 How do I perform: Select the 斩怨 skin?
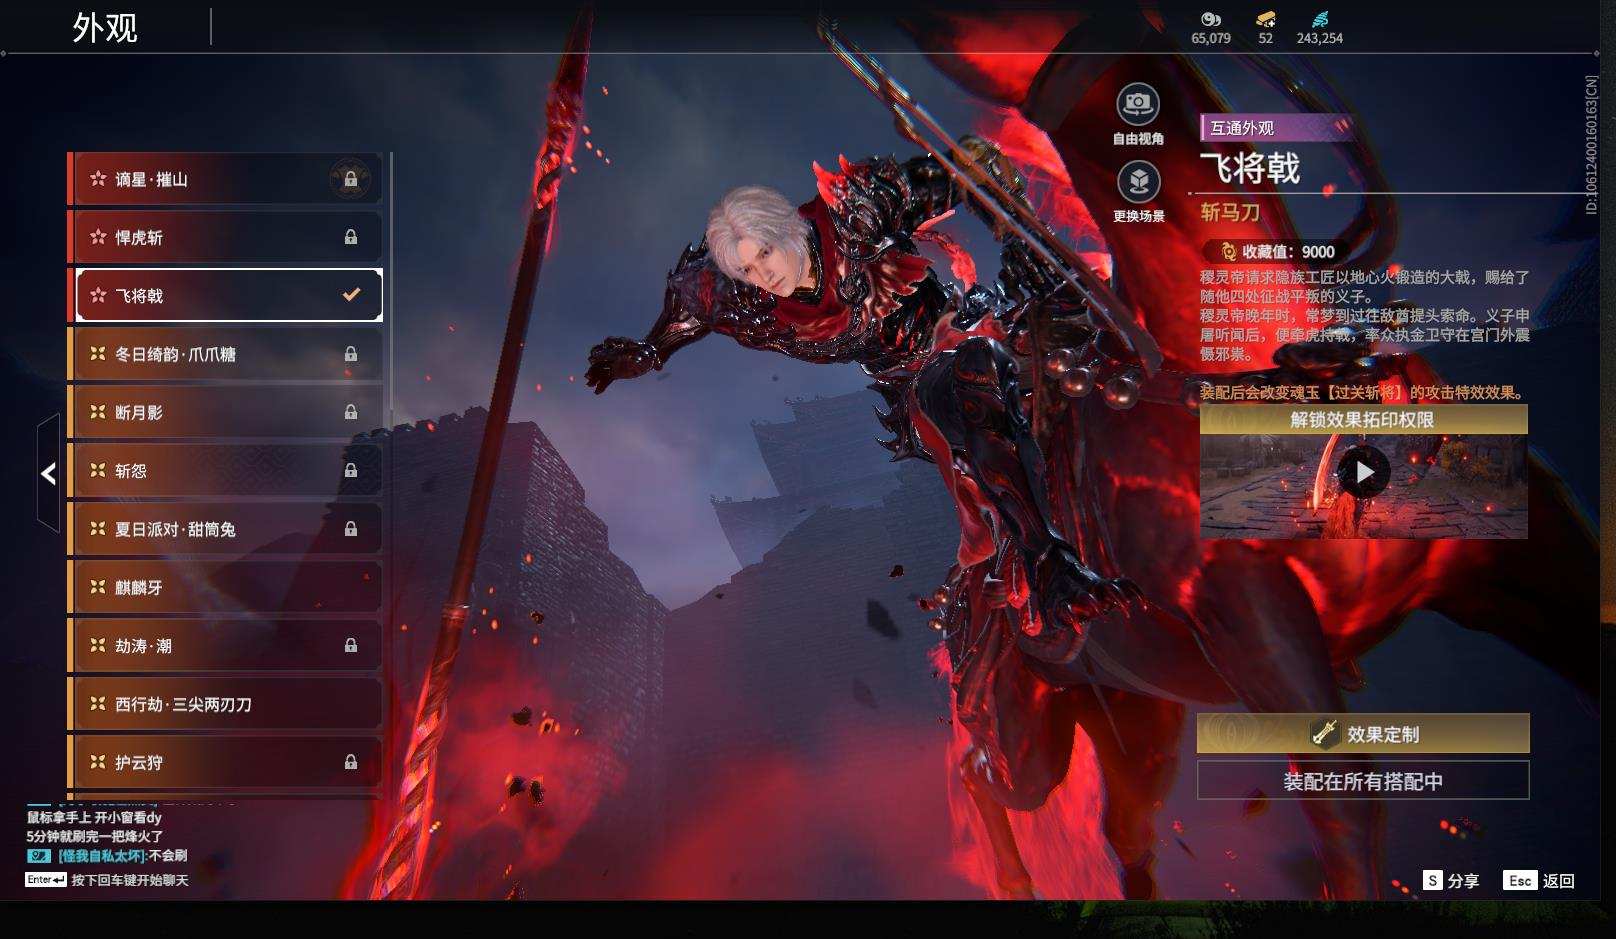(x=227, y=470)
